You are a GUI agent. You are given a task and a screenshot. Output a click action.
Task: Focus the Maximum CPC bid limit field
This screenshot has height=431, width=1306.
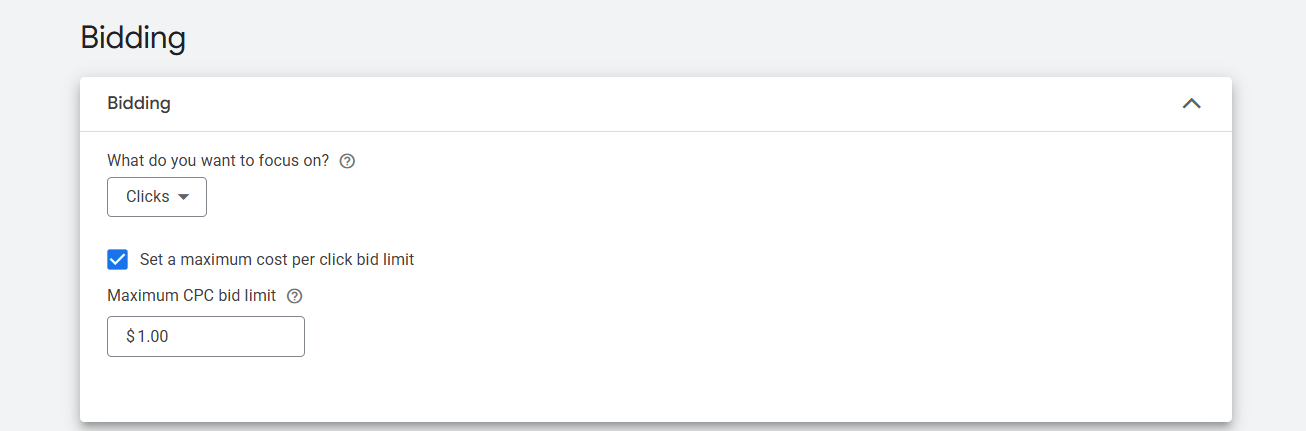(206, 337)
